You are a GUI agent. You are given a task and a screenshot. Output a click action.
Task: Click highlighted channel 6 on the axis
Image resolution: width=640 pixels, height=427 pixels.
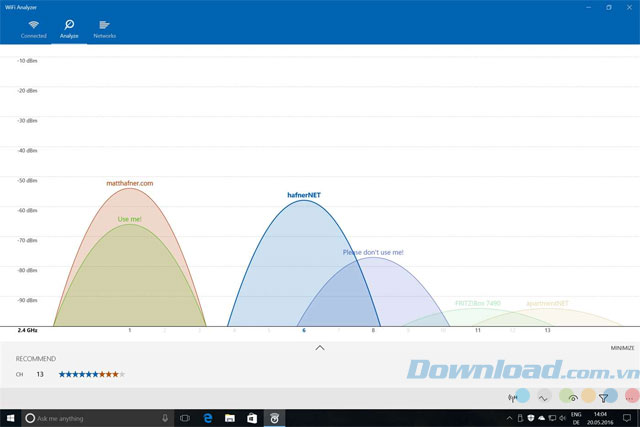[304, 330]
